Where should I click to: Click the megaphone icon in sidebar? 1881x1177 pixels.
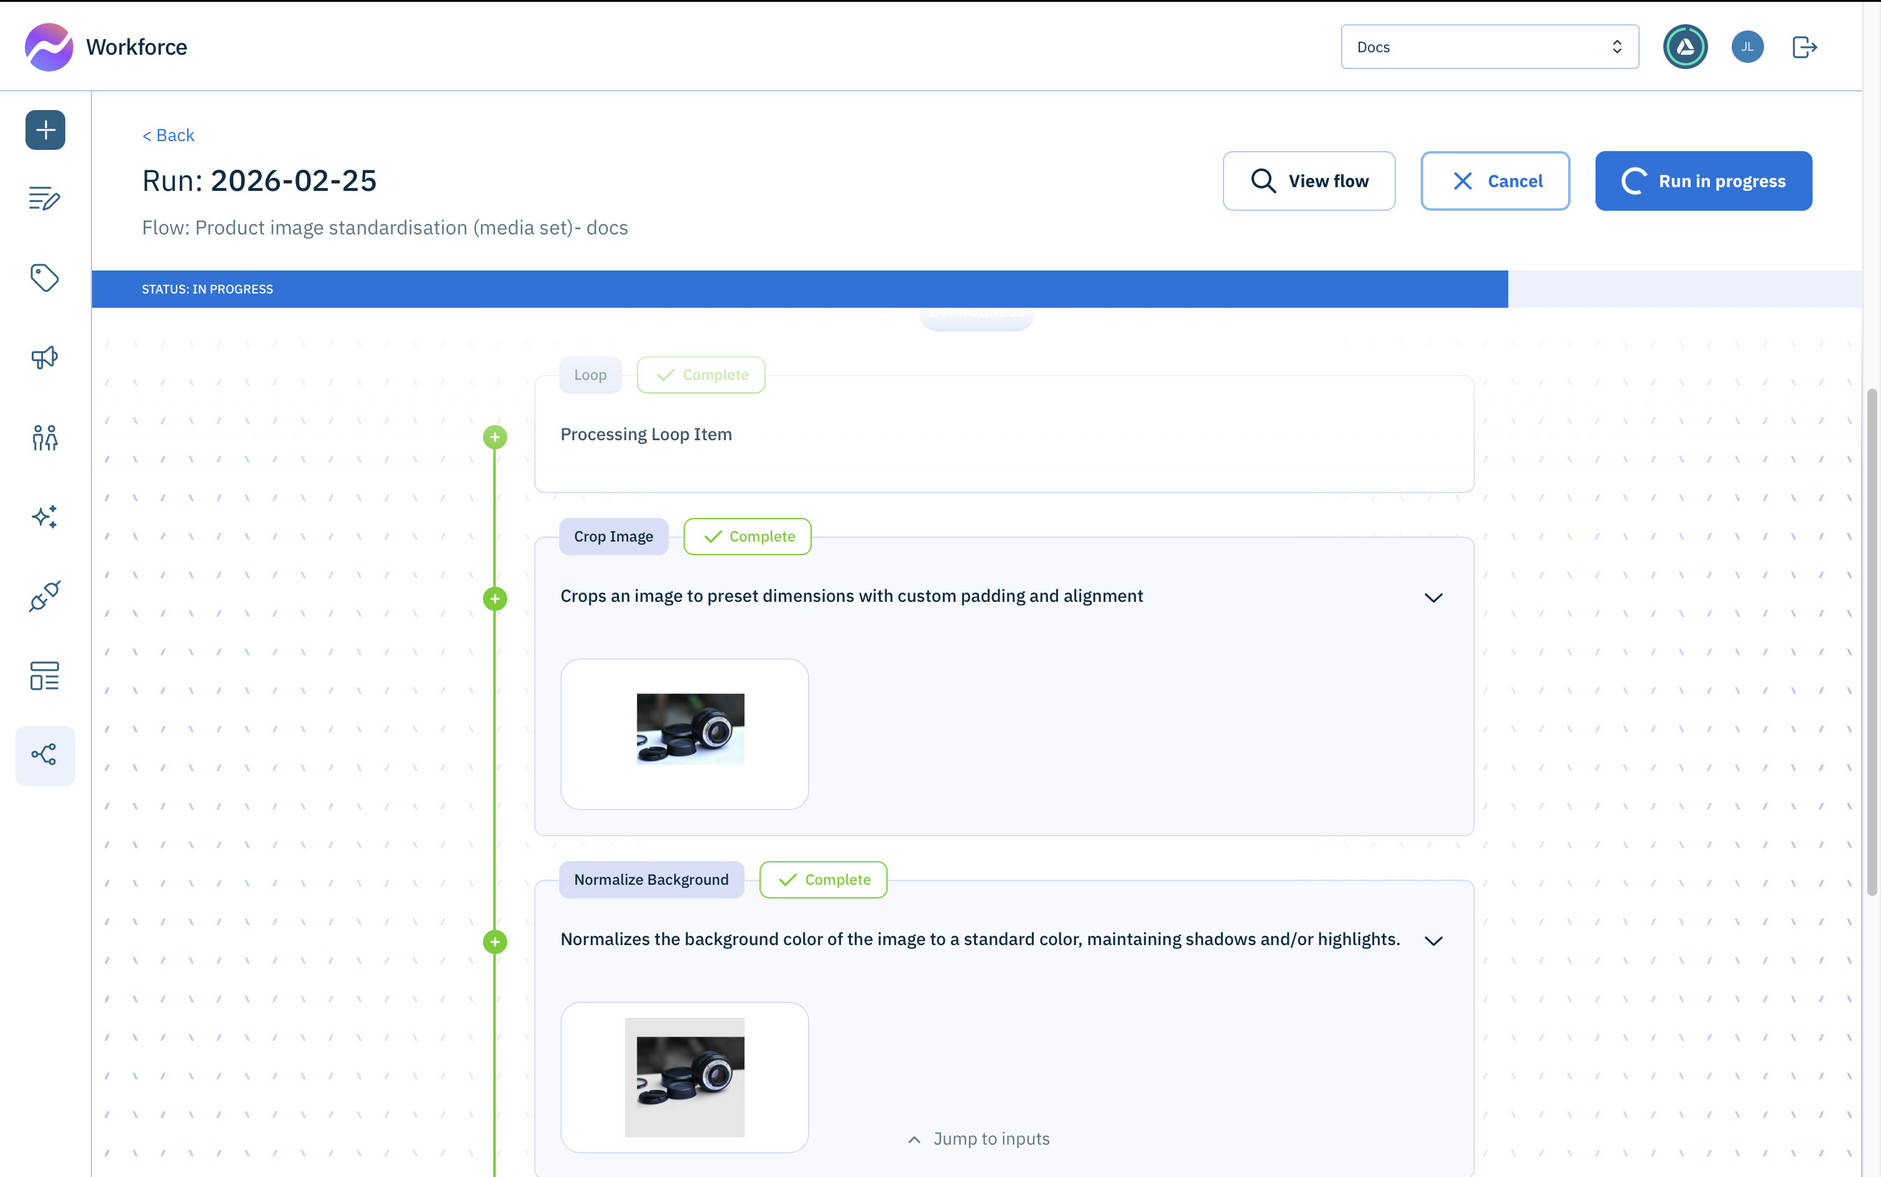tap(45, 357)
